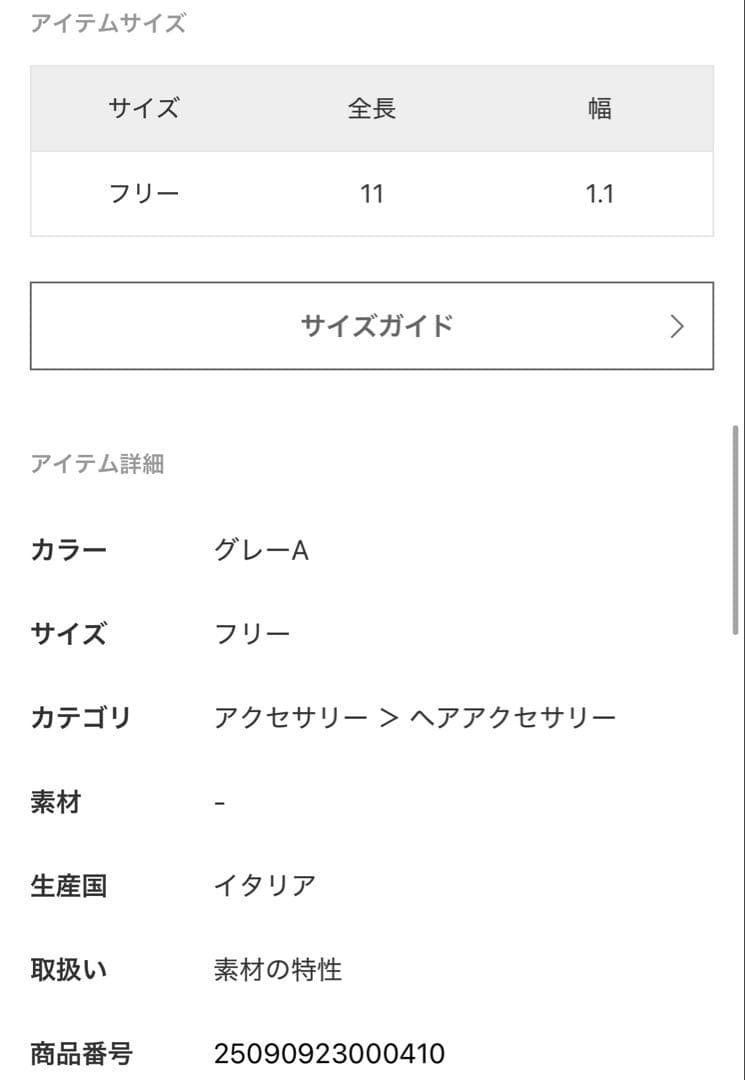The image size is (745, 1080).
Task: Click the アイテムサイズ section heading
Action: (x=108, y=24)
